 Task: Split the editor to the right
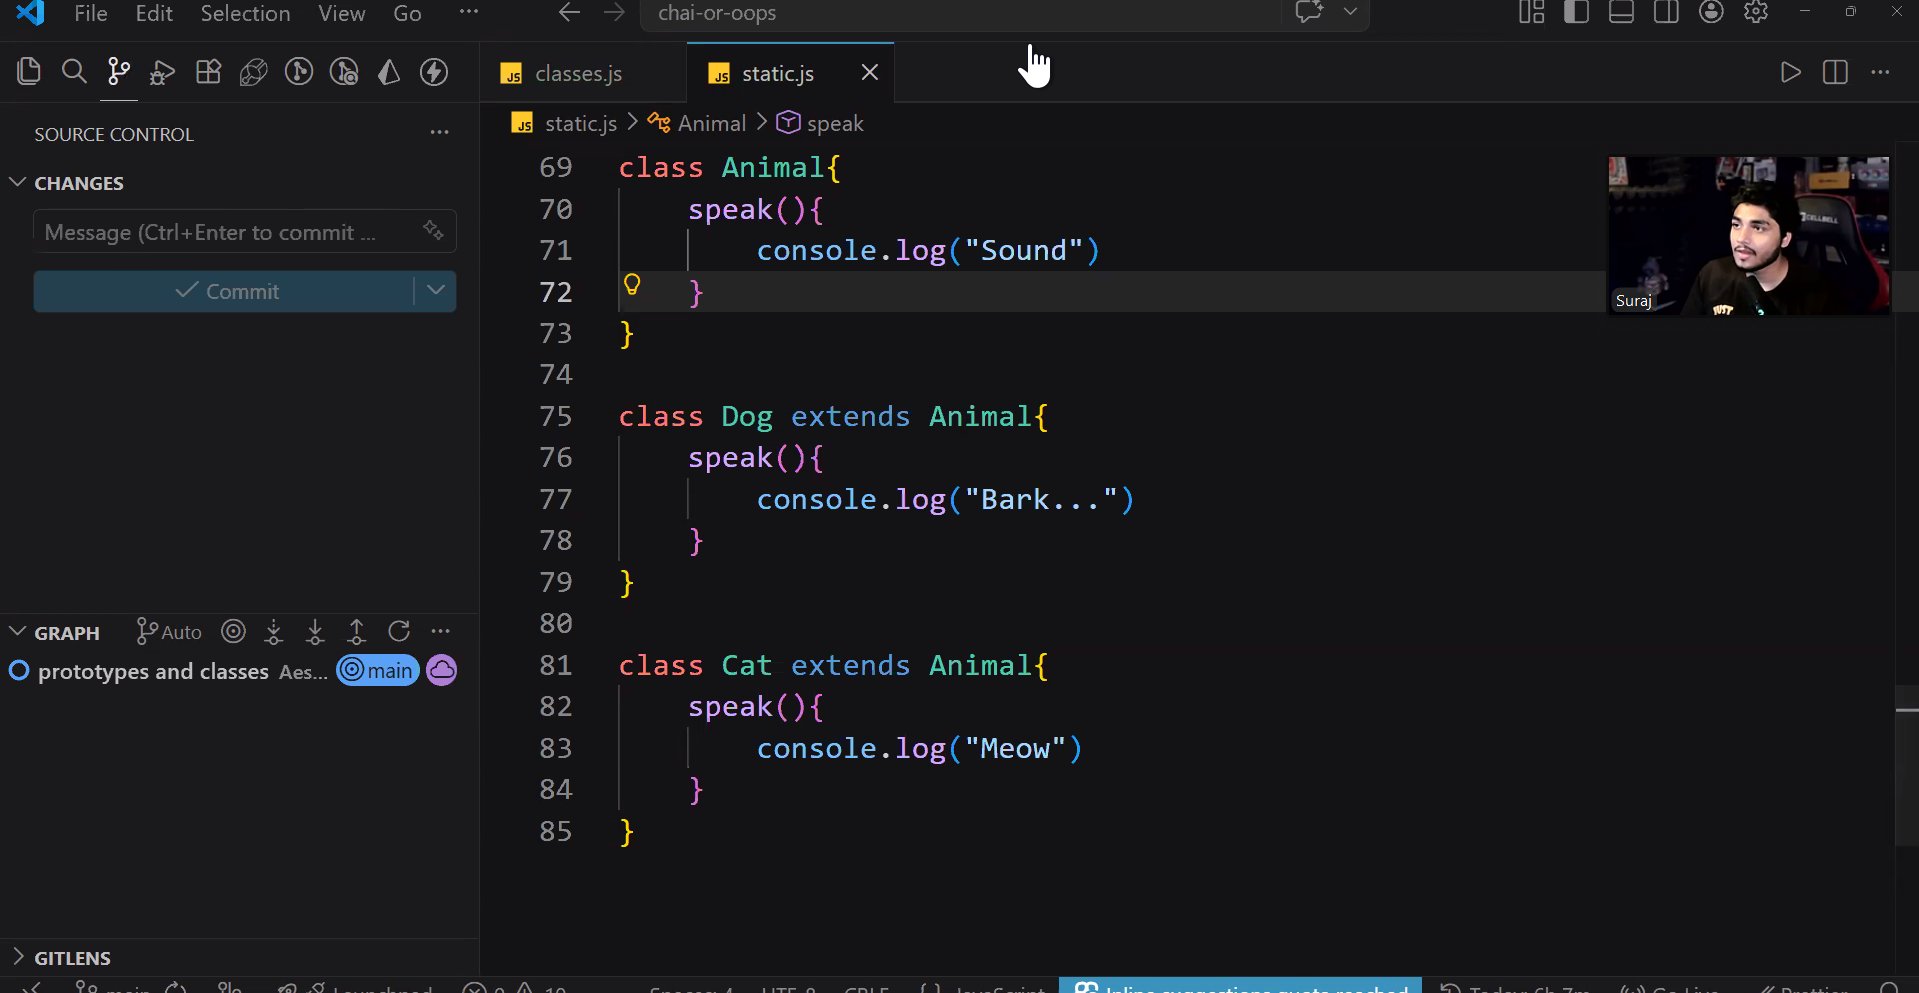click(x=1835, y=73)
